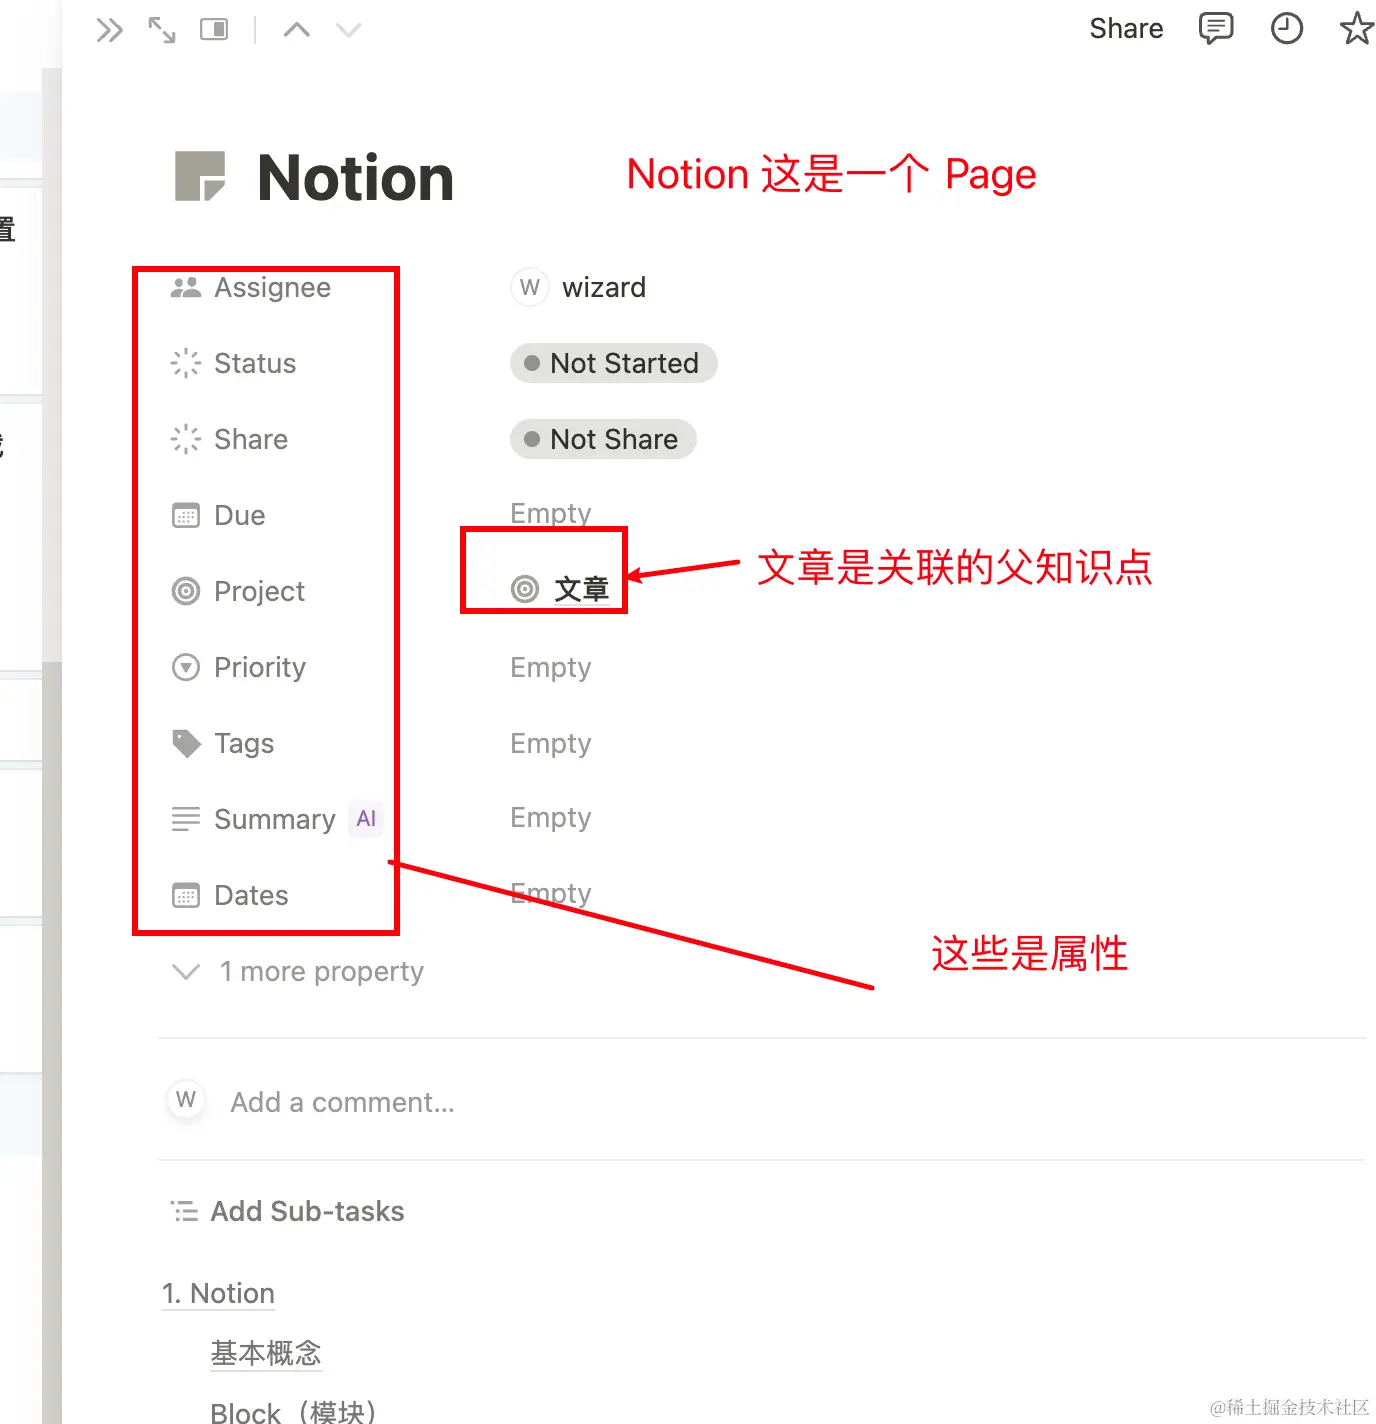Image resolution: width=1376 pixels, height=1424 pixels.
Task: Click the Add a comment field
Action: pyautogui.click(x=342, y=1102)
